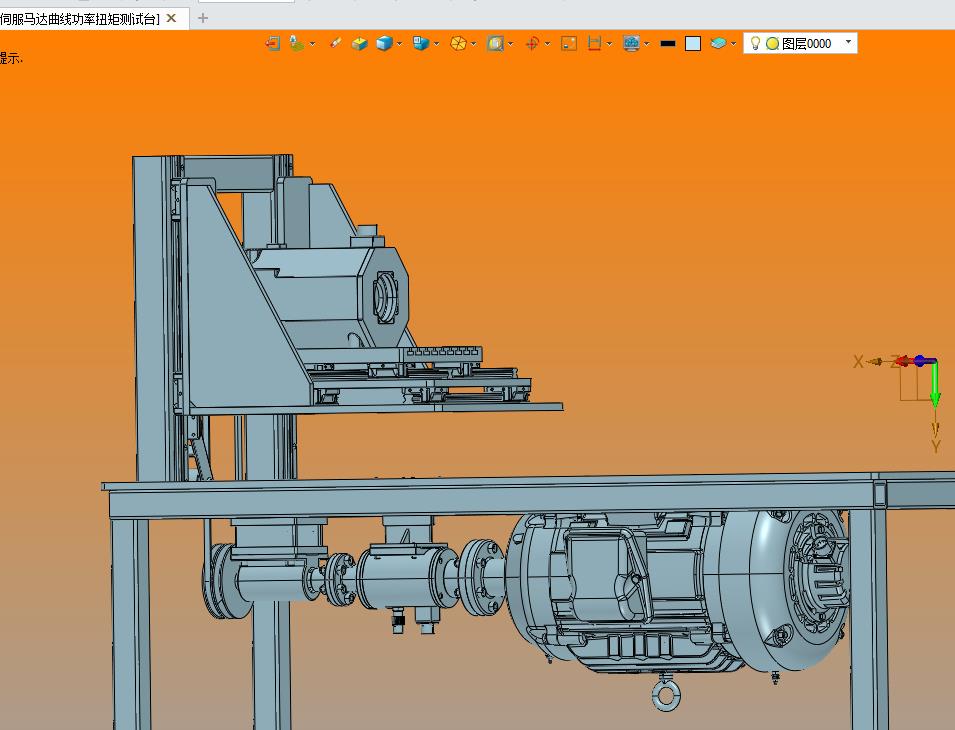Expand the shaded cube display dropdown arrow
Screen dimensions: 955x730
(x=400, y=44)
